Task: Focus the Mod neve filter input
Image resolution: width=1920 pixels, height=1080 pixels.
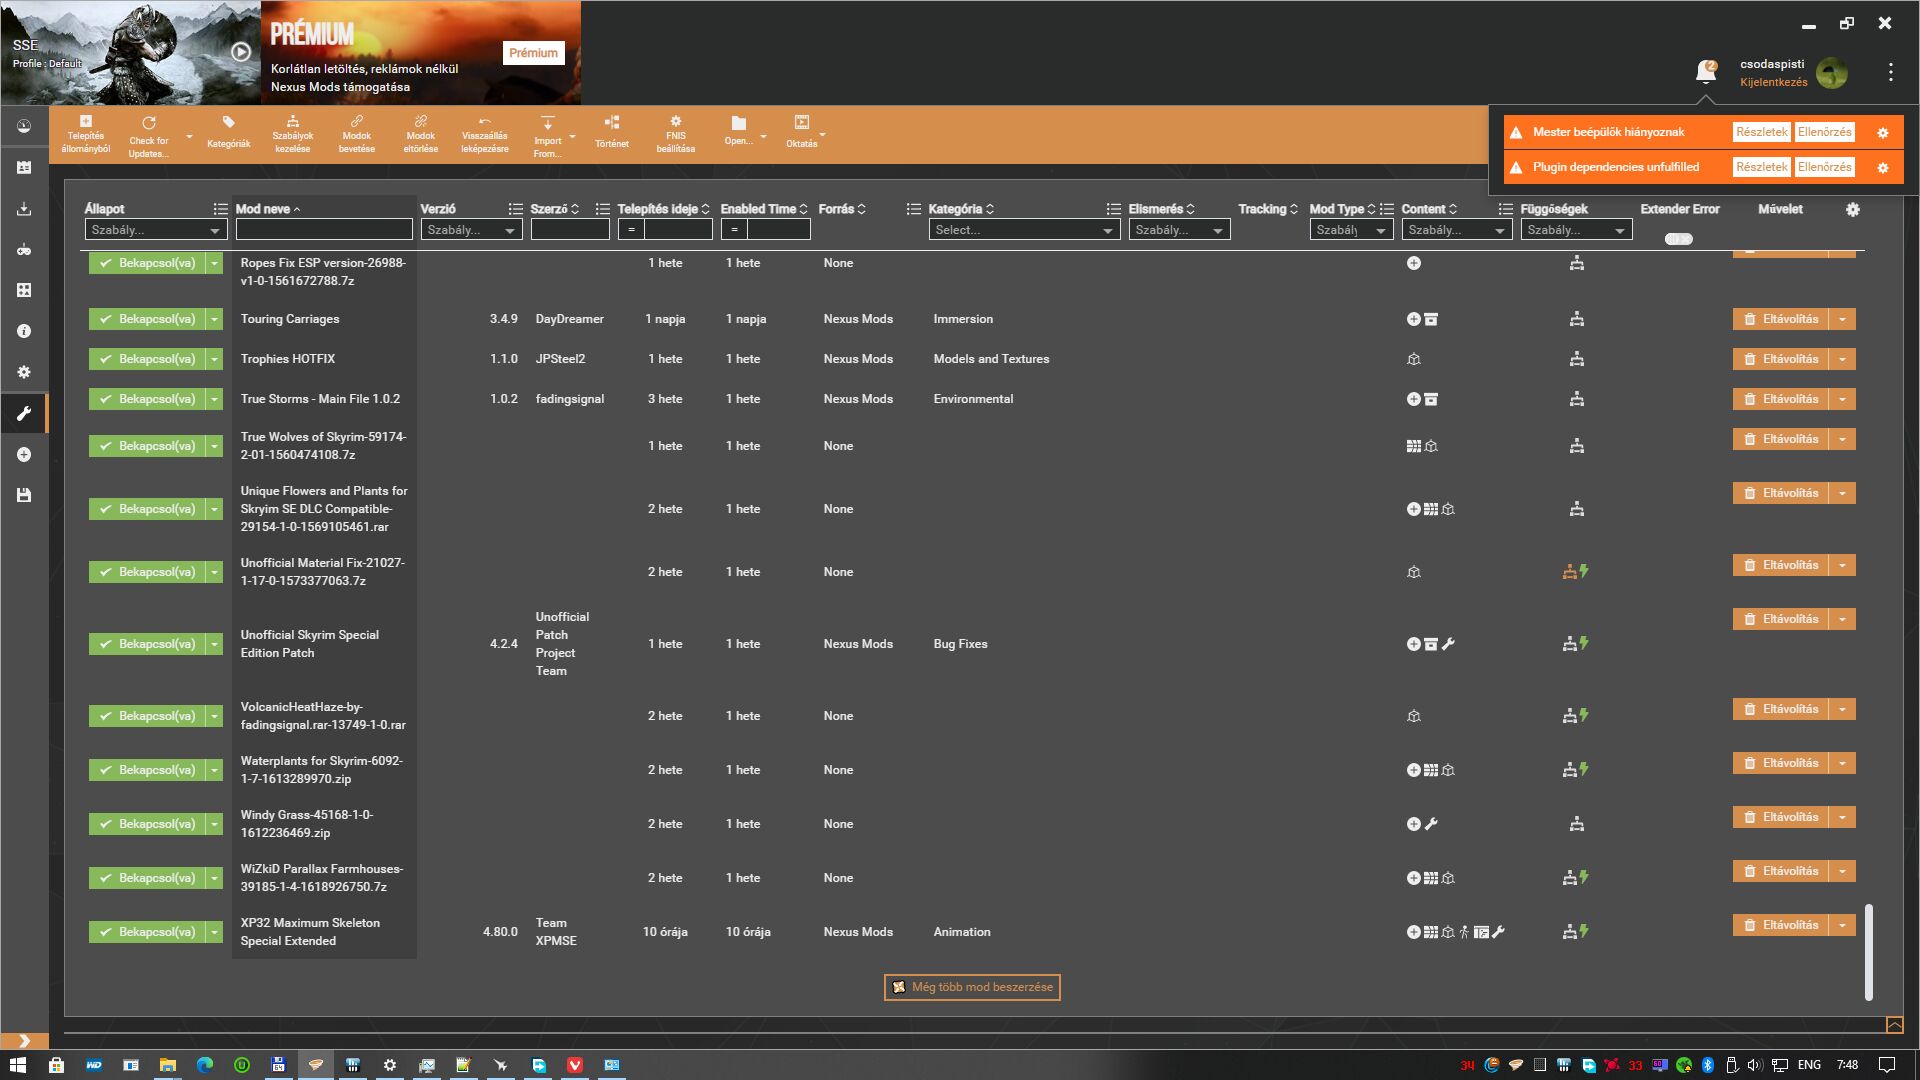Action: (x=324, y=230)
